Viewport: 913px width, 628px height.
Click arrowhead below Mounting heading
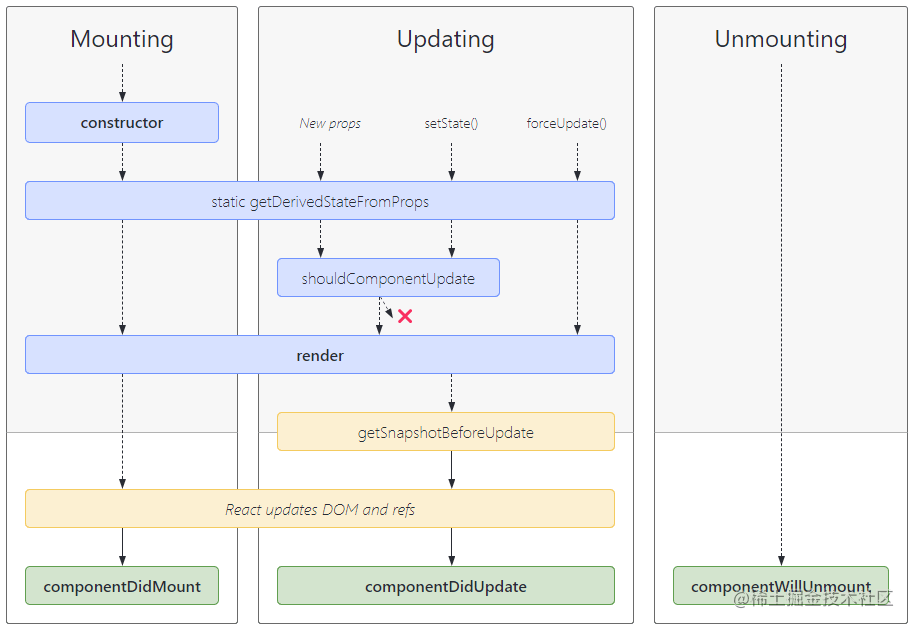122,96
